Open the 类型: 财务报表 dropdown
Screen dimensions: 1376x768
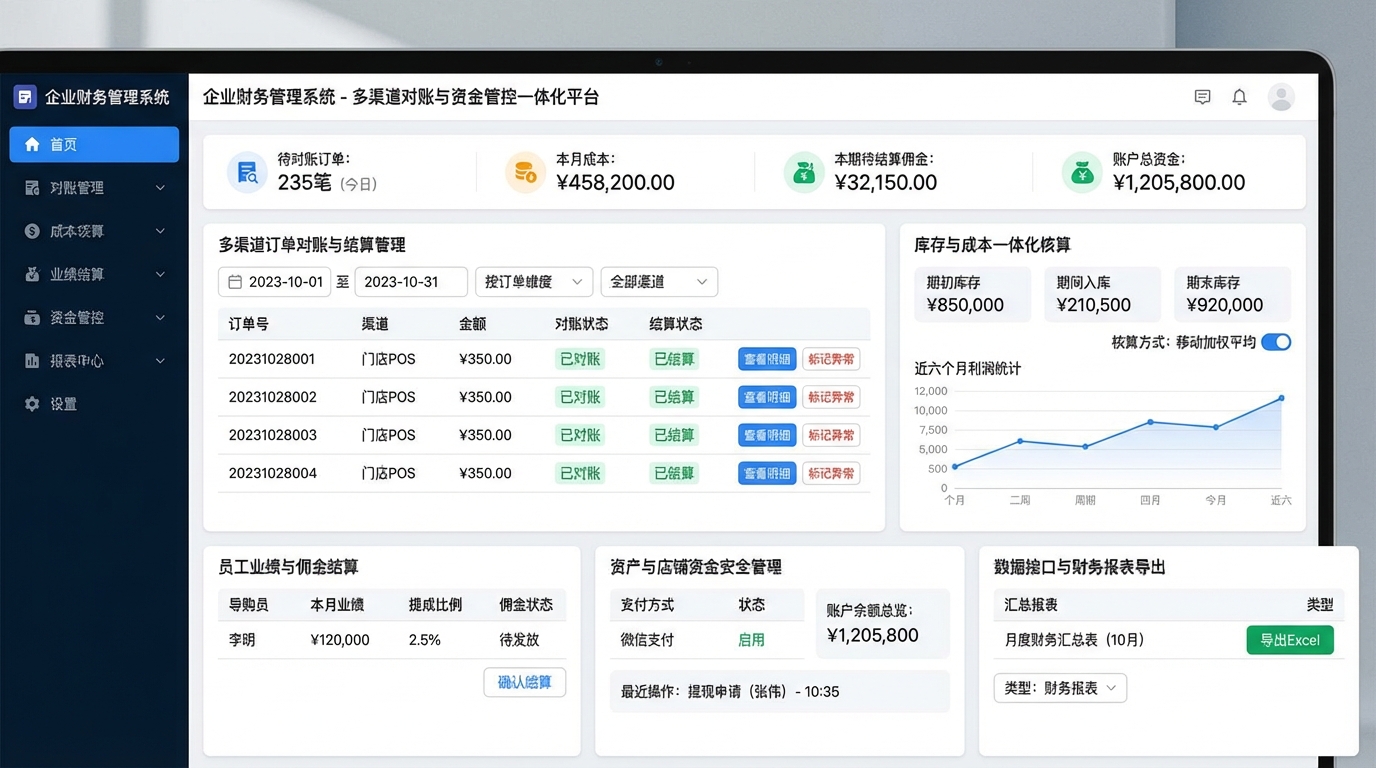(x=1060, y=688)
